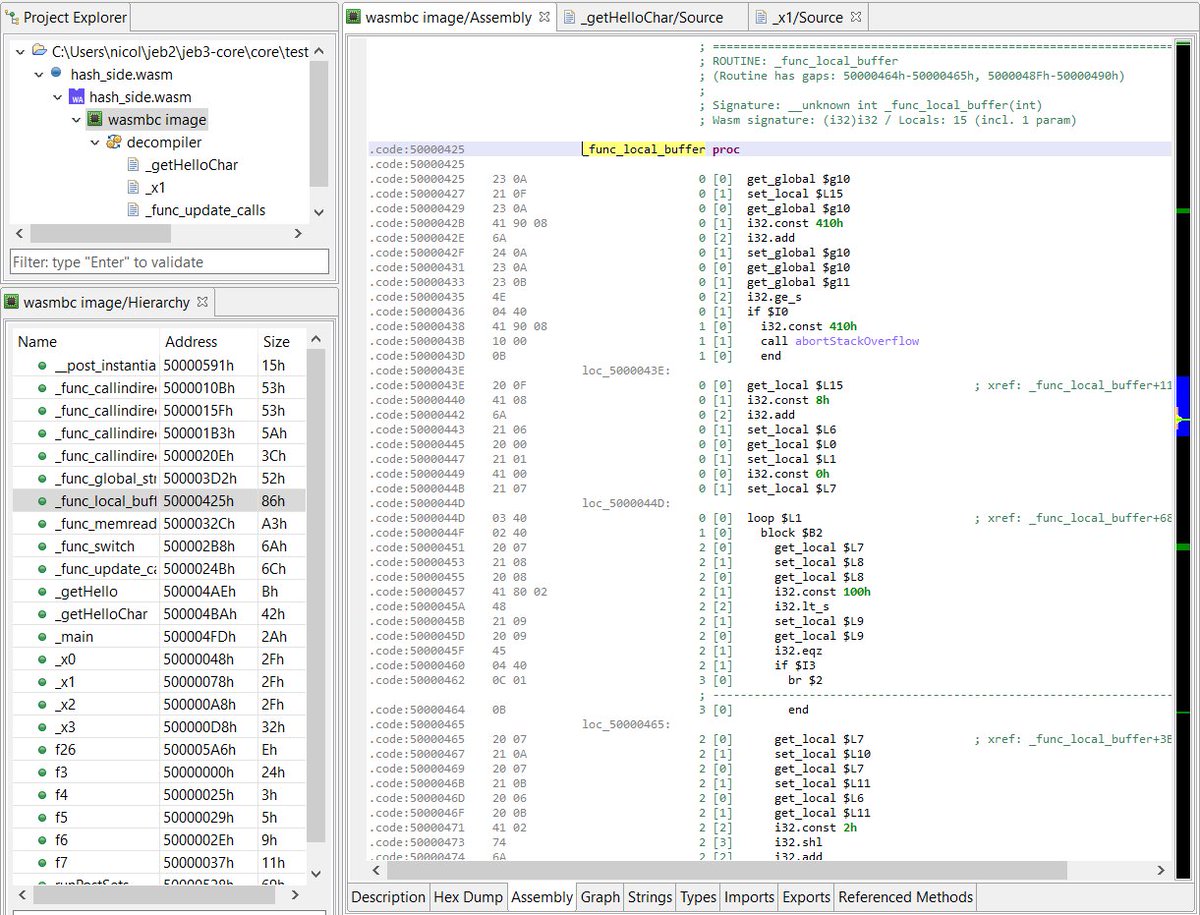Click the Project Explorer filter input field
This screenshot has width=1200, height=915.
pyautogui.click(x=169, y=262)
